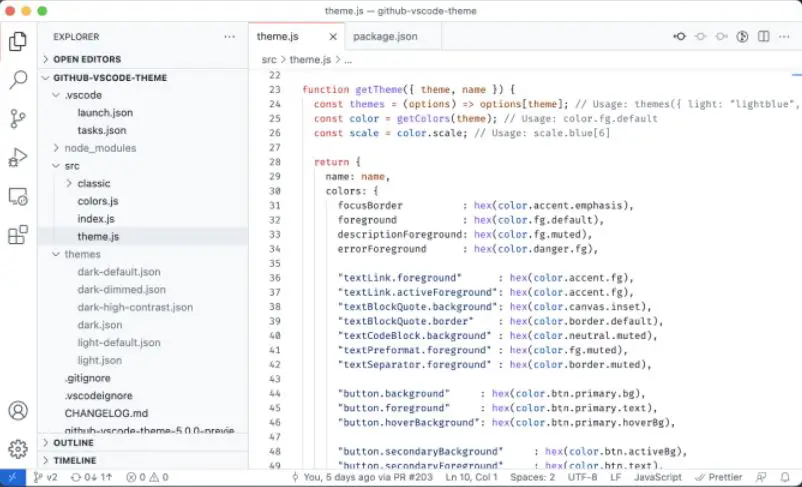This screenshot has height=487, width=802.
Task: Open the Manage gear menu
Action: click(18, 449)
